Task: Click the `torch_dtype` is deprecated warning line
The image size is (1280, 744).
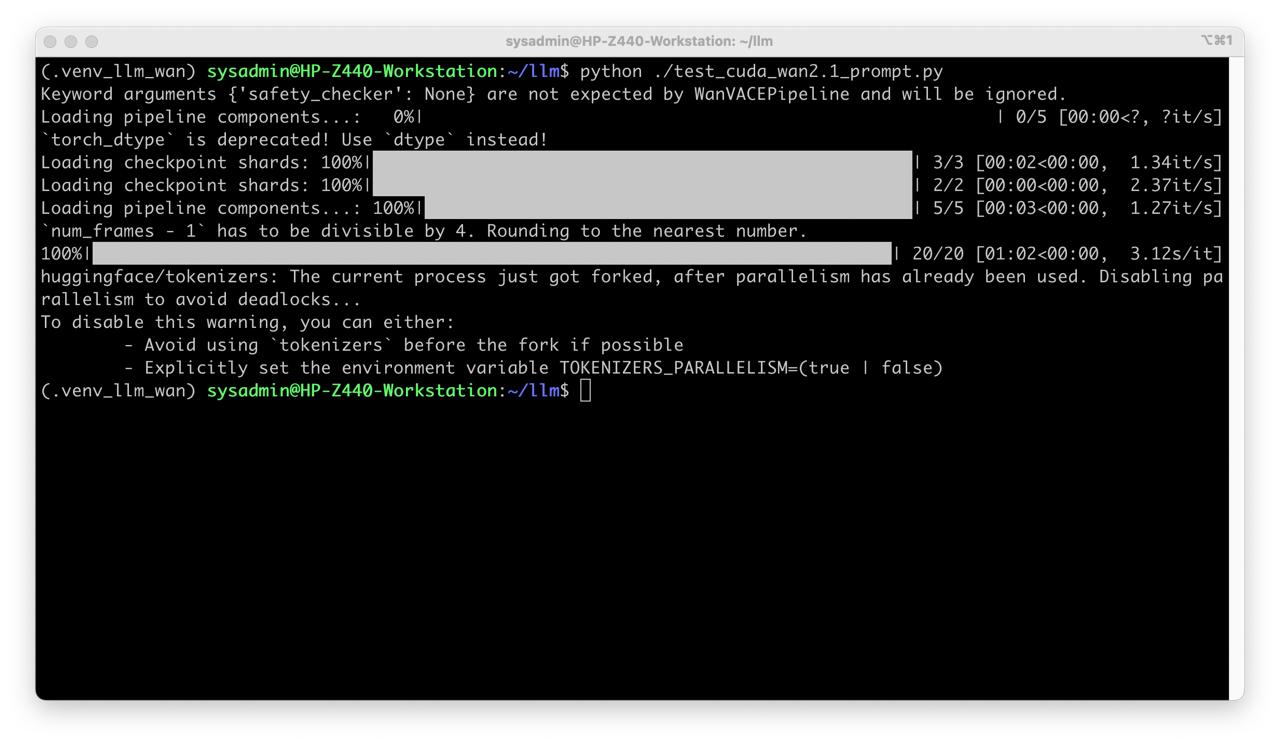Action: click(x=295, y=140)
